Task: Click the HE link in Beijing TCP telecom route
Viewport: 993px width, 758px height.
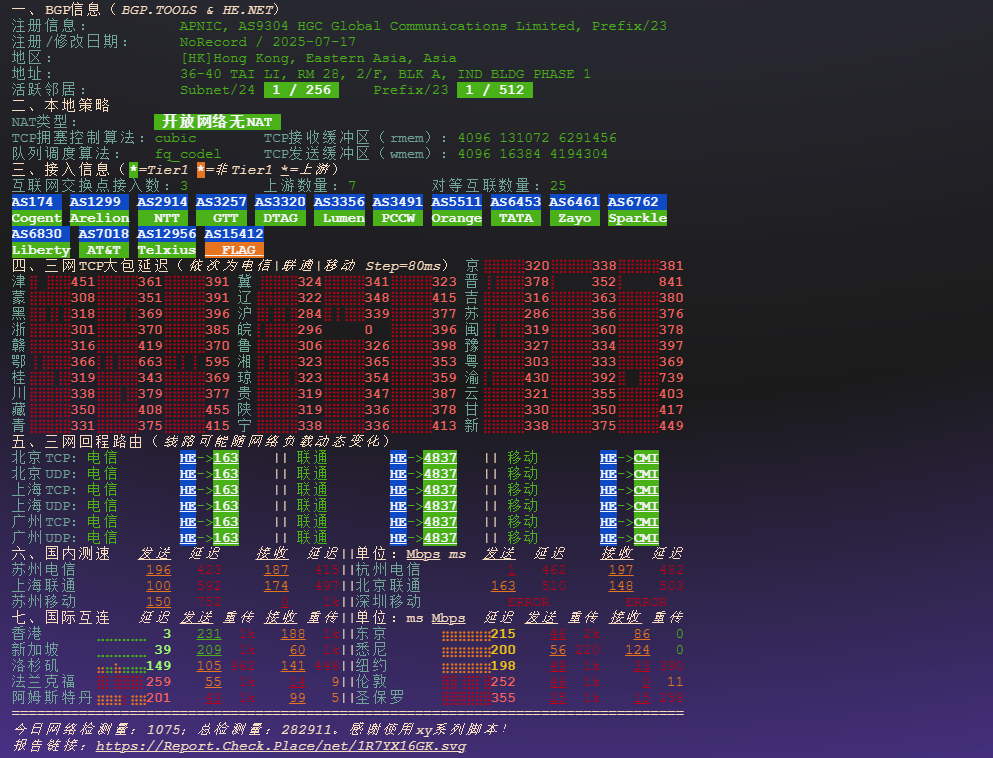Action: (x=188, y=458)
